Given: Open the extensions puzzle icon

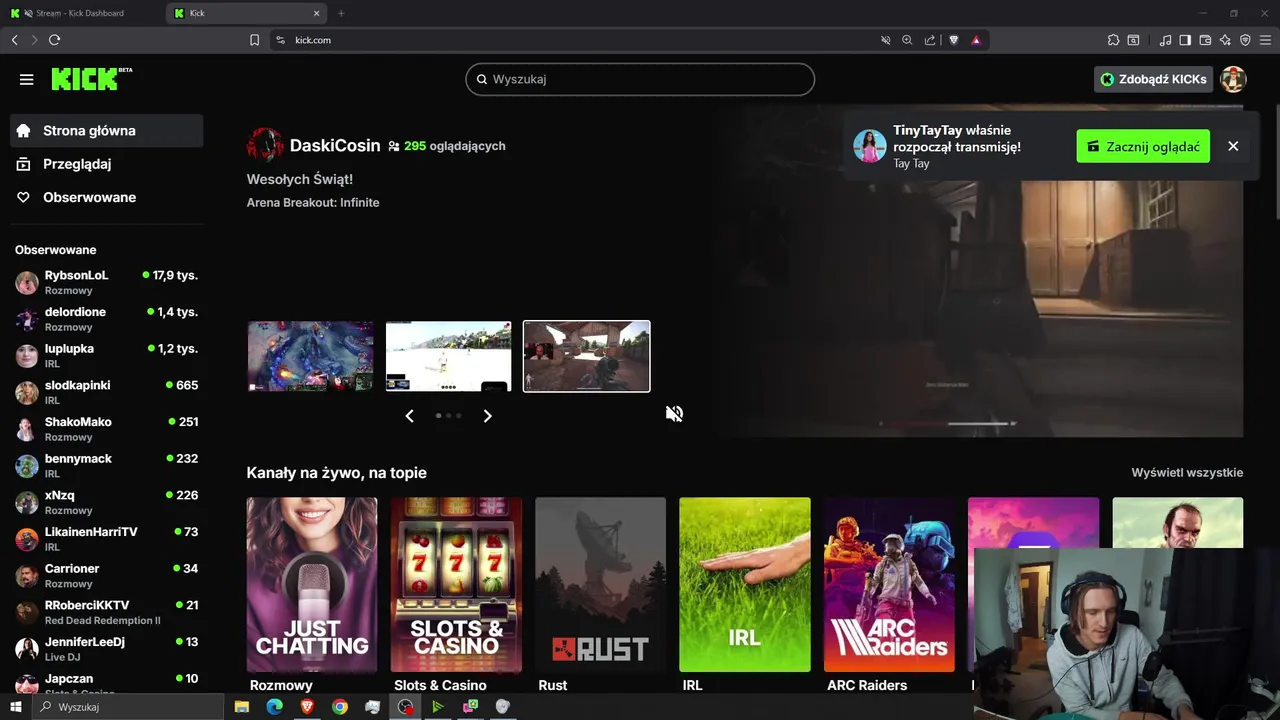Looking at the screenshot, I should click(1113, 40).
